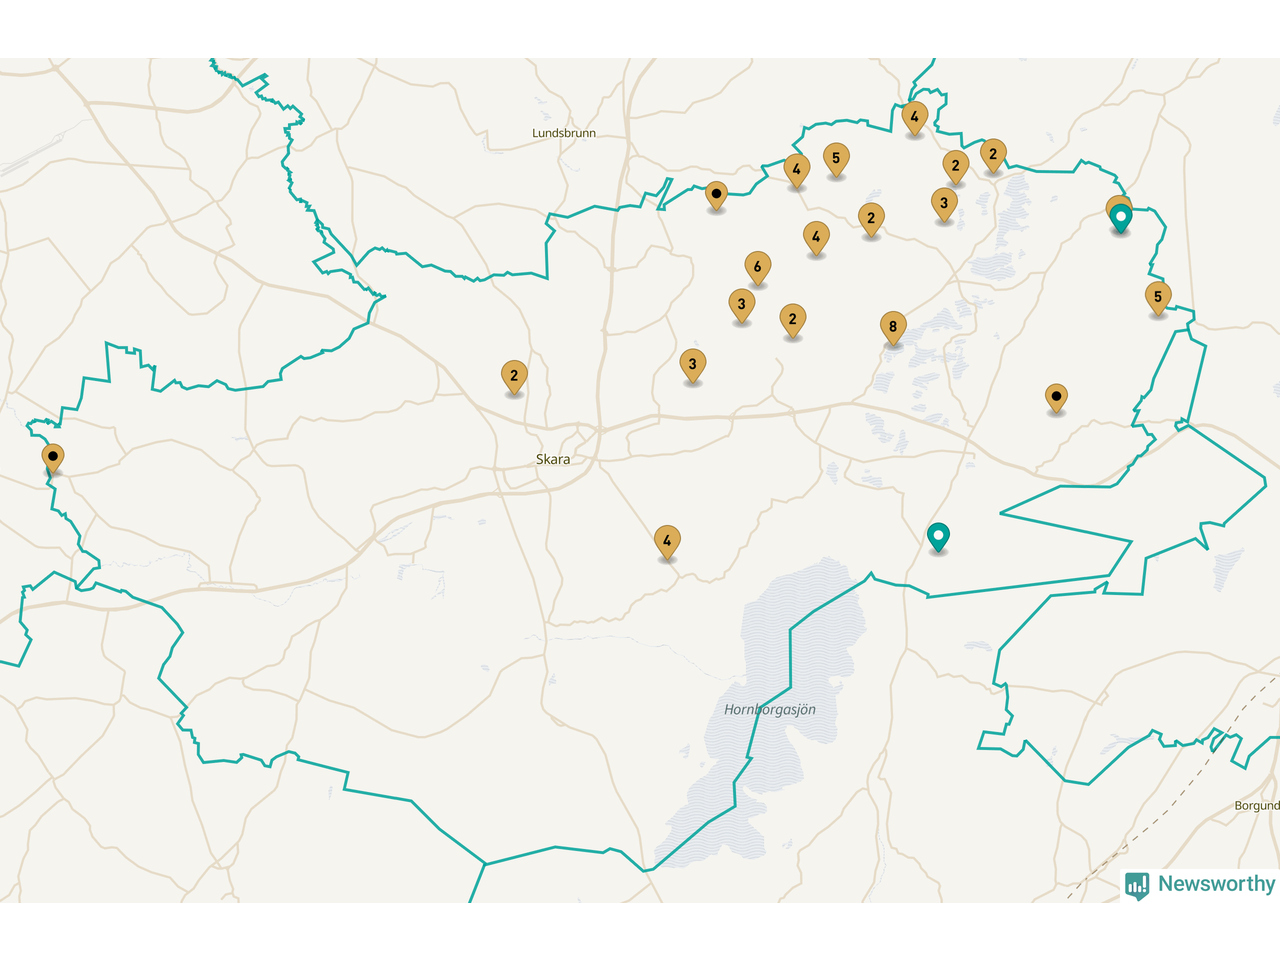Click the Skara town label
The height and width of the screenshot is (960, 1280).
pos(553,459)
